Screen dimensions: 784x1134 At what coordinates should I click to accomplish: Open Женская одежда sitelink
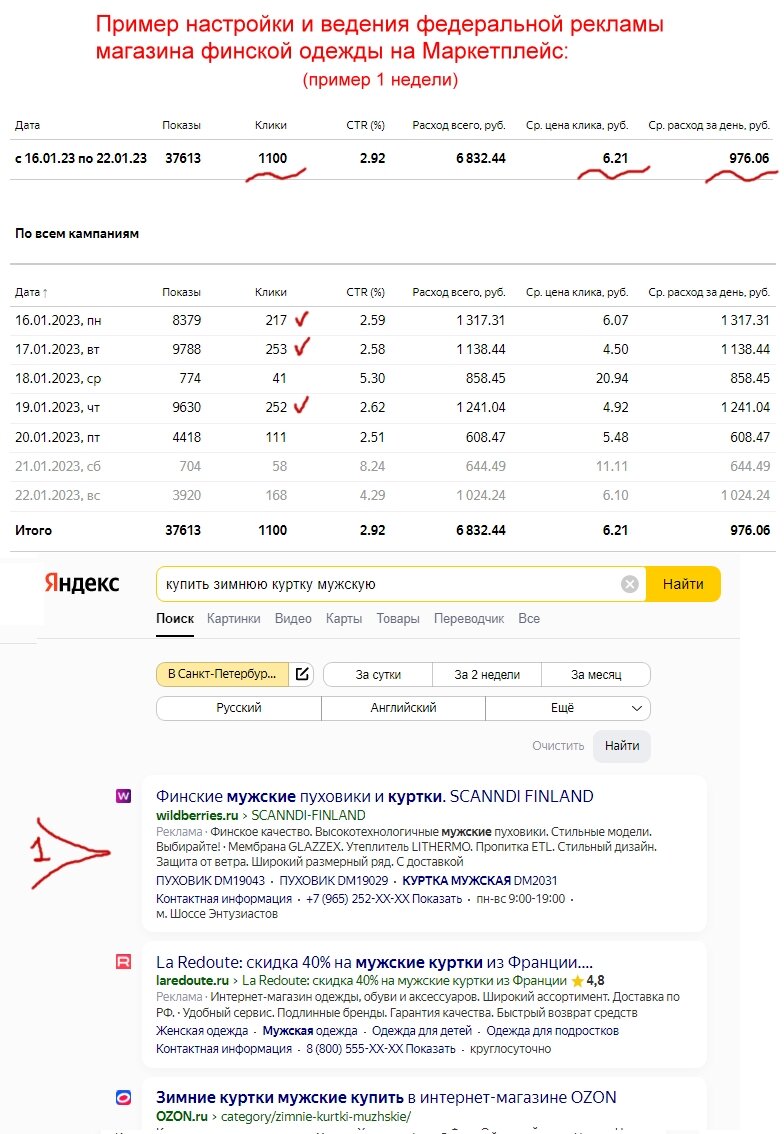pyautogui.click(x=202, y=1031)
